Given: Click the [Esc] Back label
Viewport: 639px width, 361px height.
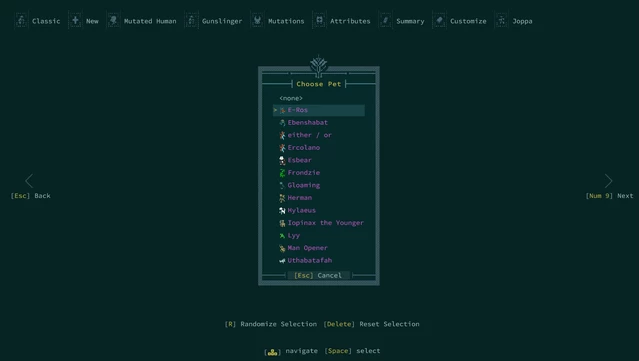Looking at the screenshot, I should 31,196.
